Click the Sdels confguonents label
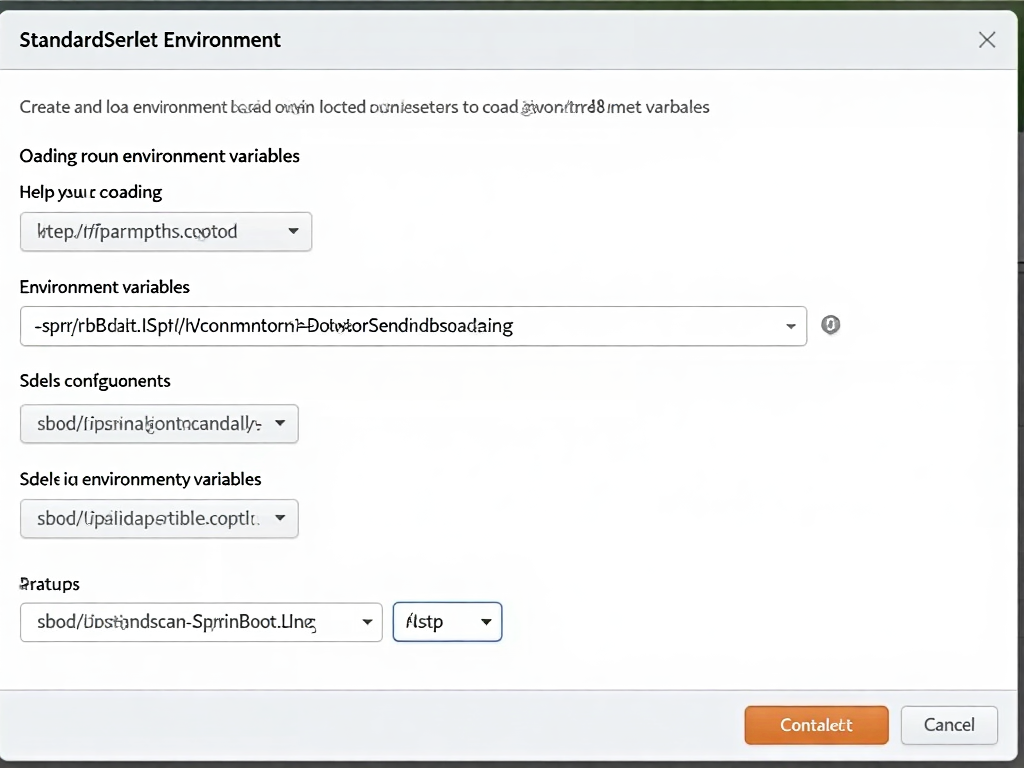Image resolution: width=1024 pixels, height=768 pixels. 95,381
